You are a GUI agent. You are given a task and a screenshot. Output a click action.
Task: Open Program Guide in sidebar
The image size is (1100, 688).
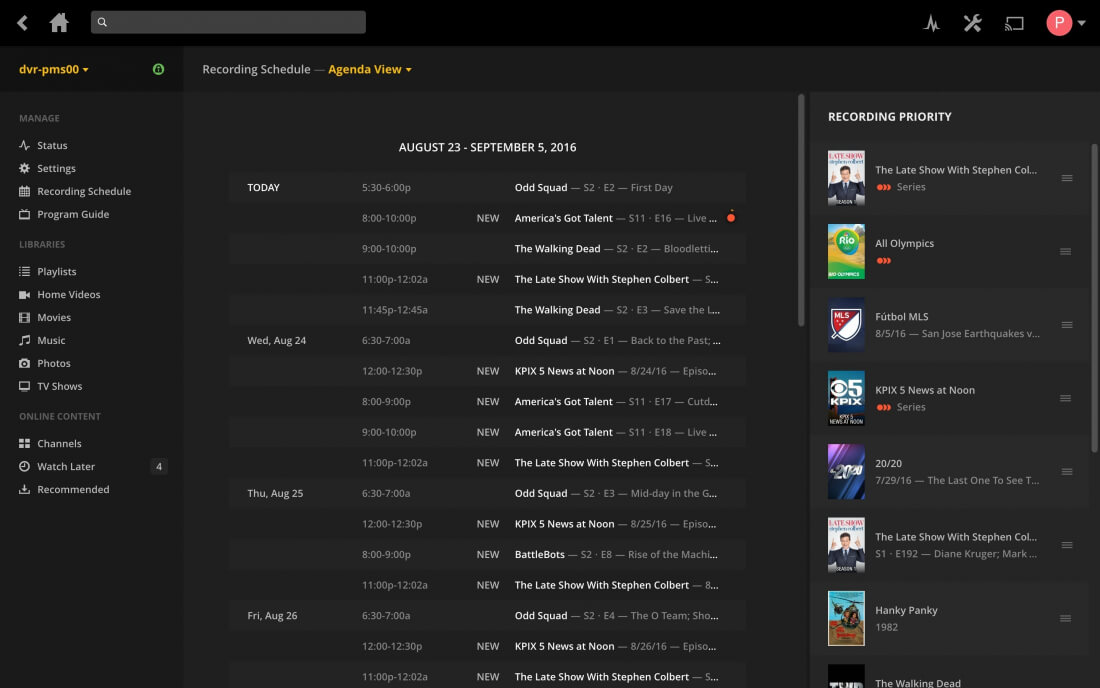73,214
